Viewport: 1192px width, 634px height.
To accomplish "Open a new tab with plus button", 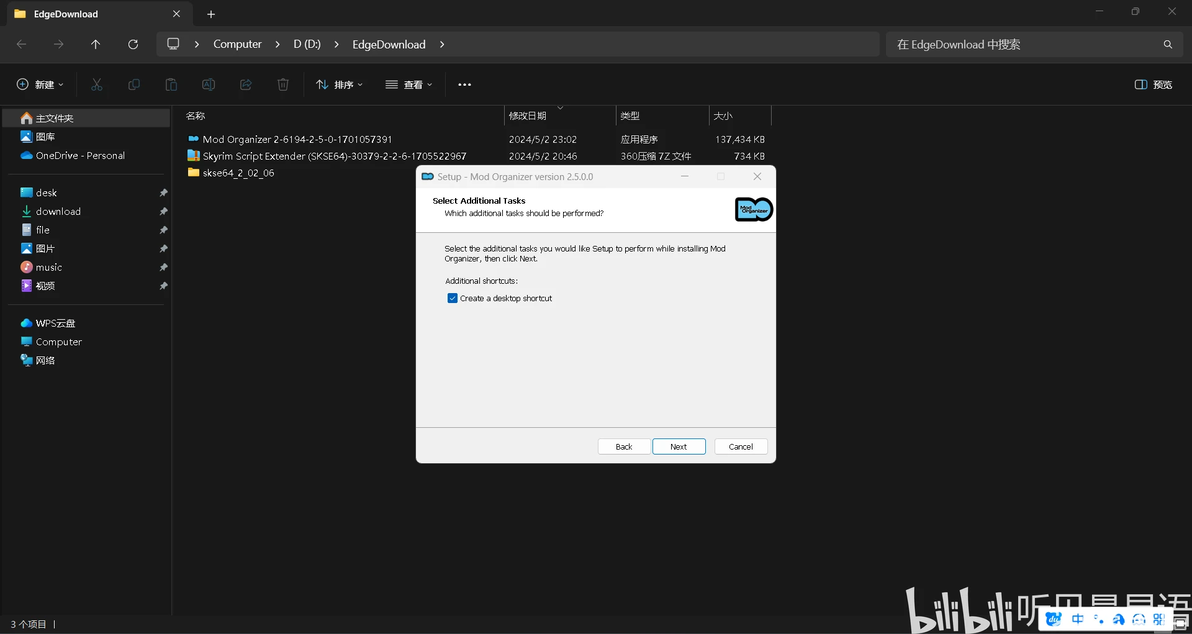I will pyautogui.click(x=211, y=14).
